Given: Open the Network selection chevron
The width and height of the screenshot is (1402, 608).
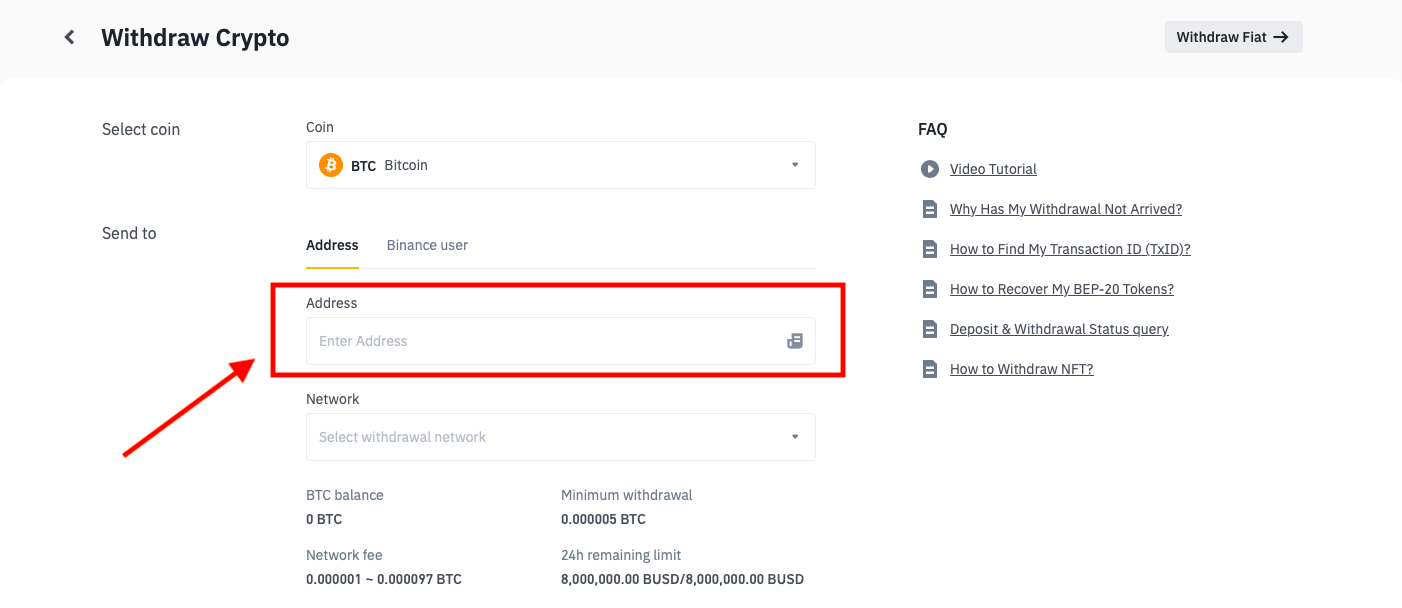Looking at the screenshot, I should (794, 437).
